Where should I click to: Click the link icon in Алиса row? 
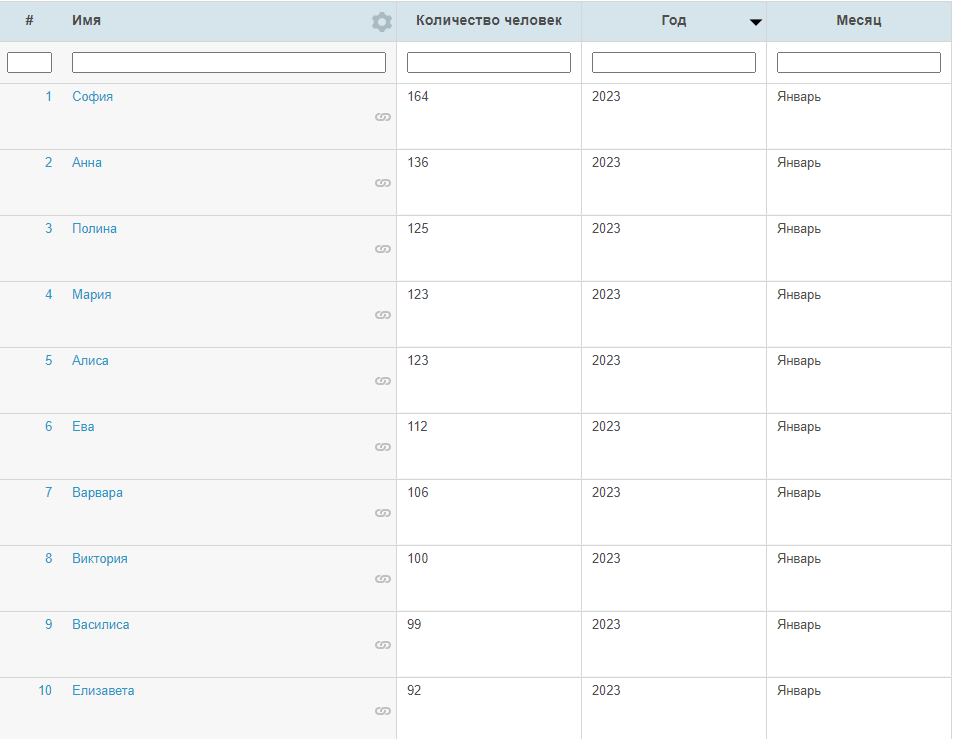click(382, 381)
